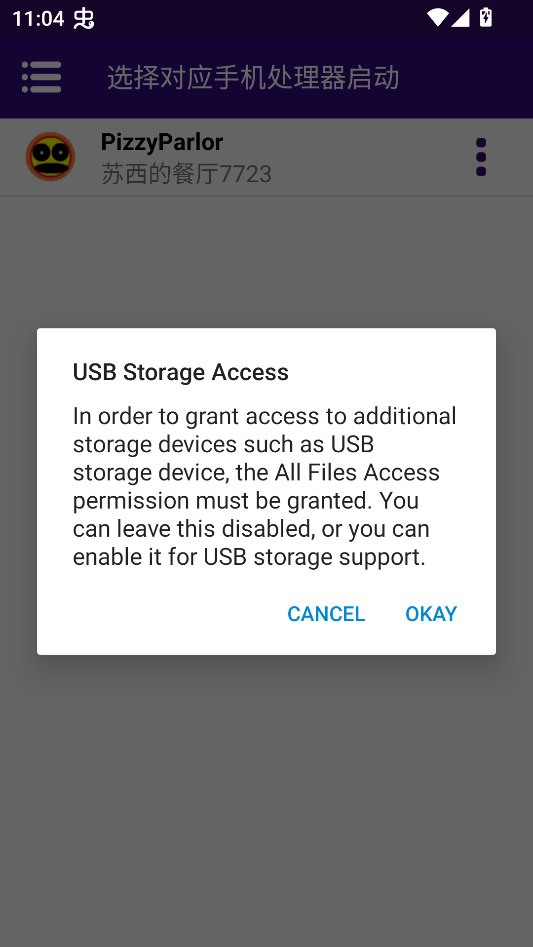Tap the Wi-Fi status bar icon
Screen dimensions: 533x947
(437, 18)
